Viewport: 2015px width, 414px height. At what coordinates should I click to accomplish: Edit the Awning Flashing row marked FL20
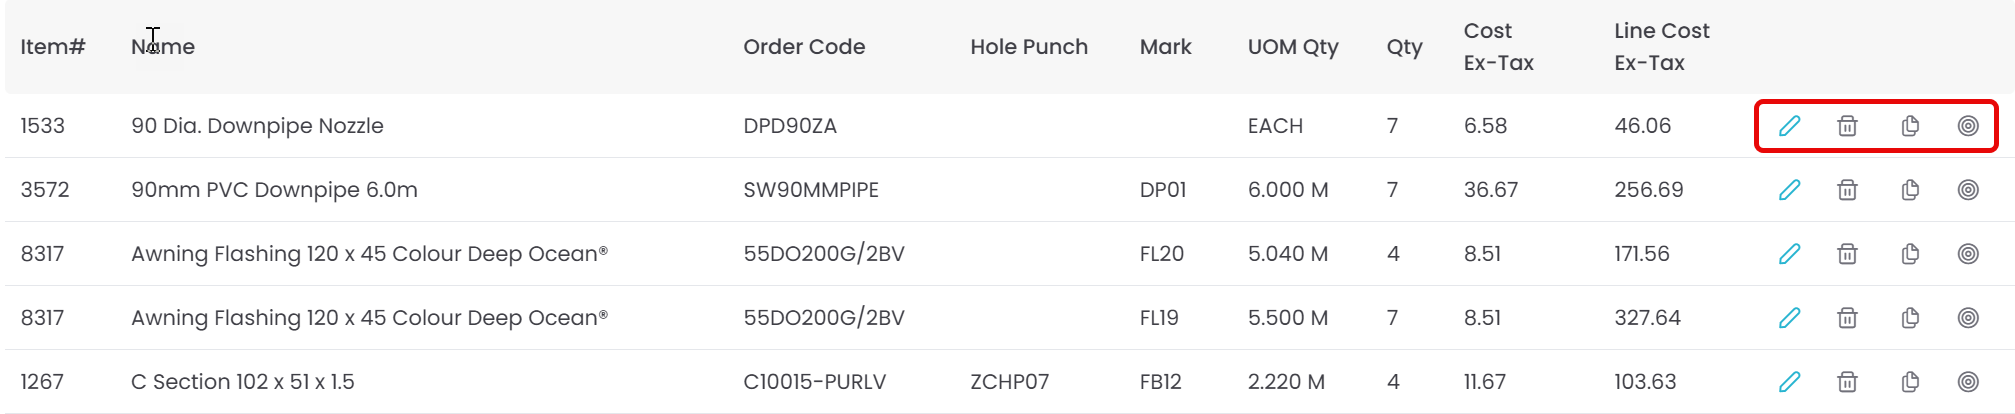[1789, 254]
